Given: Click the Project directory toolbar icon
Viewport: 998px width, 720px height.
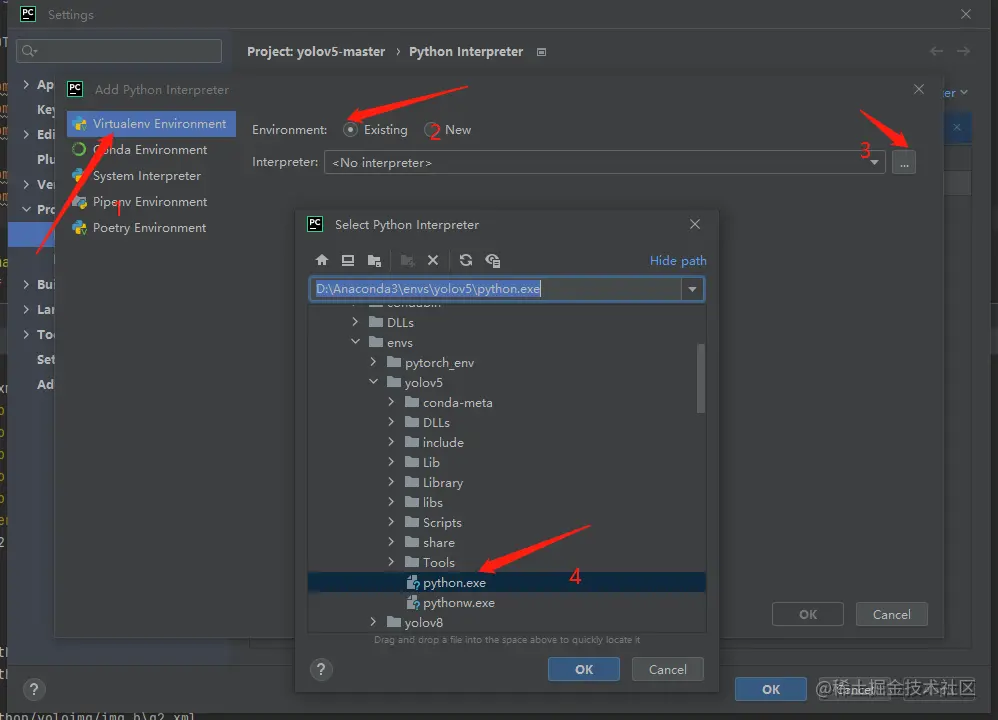Looking at the screenshot, I should 374,260.
